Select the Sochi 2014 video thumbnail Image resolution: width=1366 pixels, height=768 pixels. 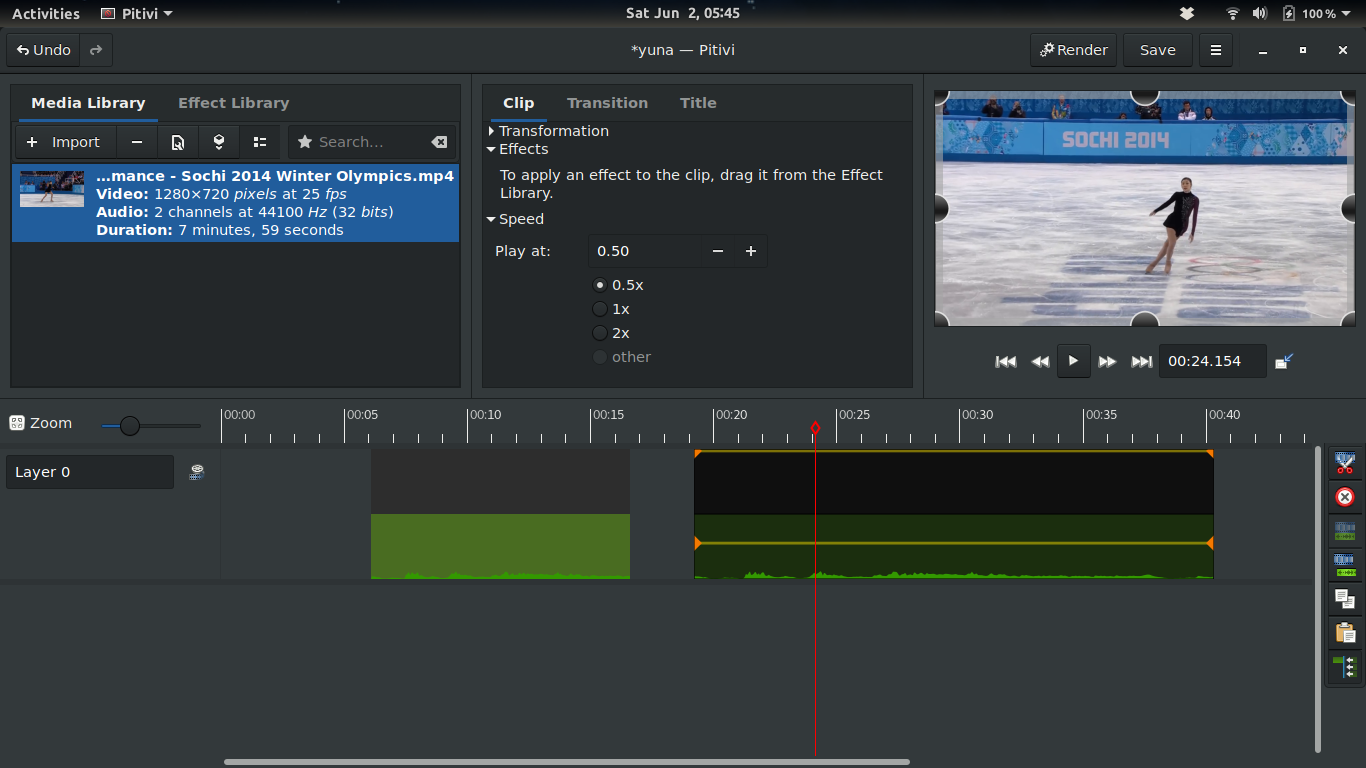52,188
